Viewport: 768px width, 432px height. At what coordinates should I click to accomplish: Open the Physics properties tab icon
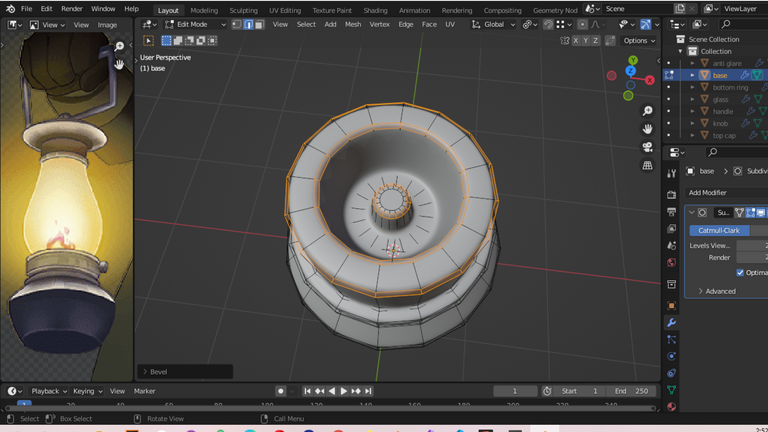(672, 356)
